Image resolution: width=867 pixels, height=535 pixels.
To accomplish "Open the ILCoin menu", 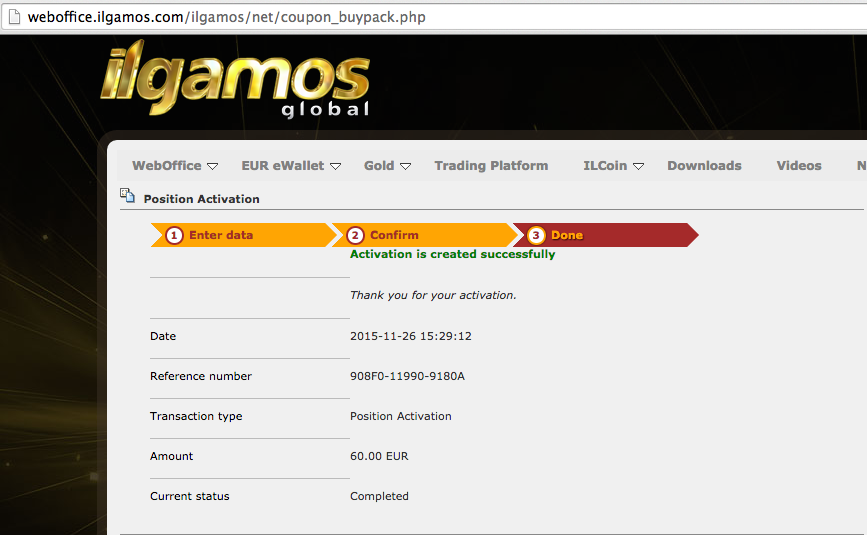I will coord(605,166).
